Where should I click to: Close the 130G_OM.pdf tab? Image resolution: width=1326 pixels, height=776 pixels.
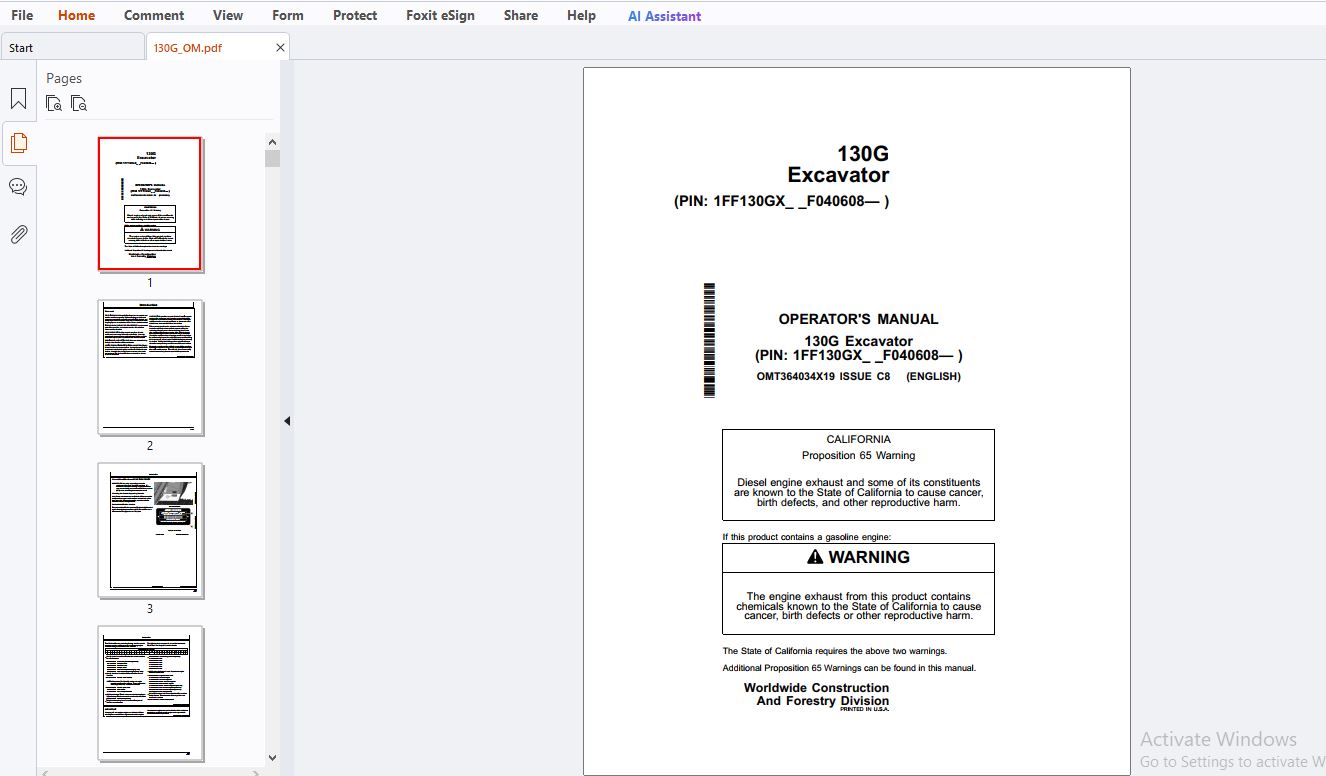[x=280, y=47]
